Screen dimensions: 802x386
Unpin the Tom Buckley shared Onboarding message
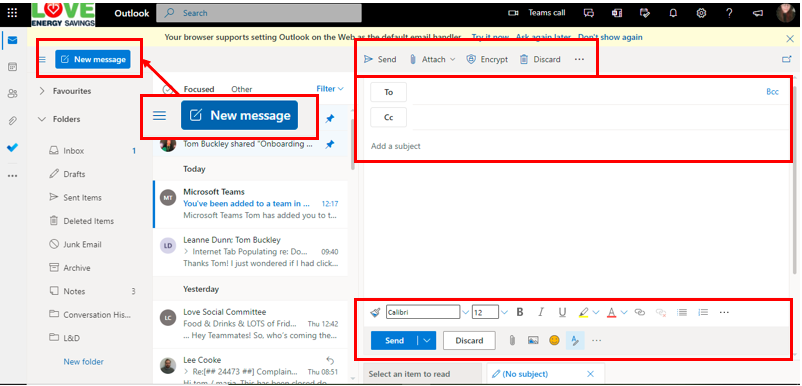tap(330, 145)
